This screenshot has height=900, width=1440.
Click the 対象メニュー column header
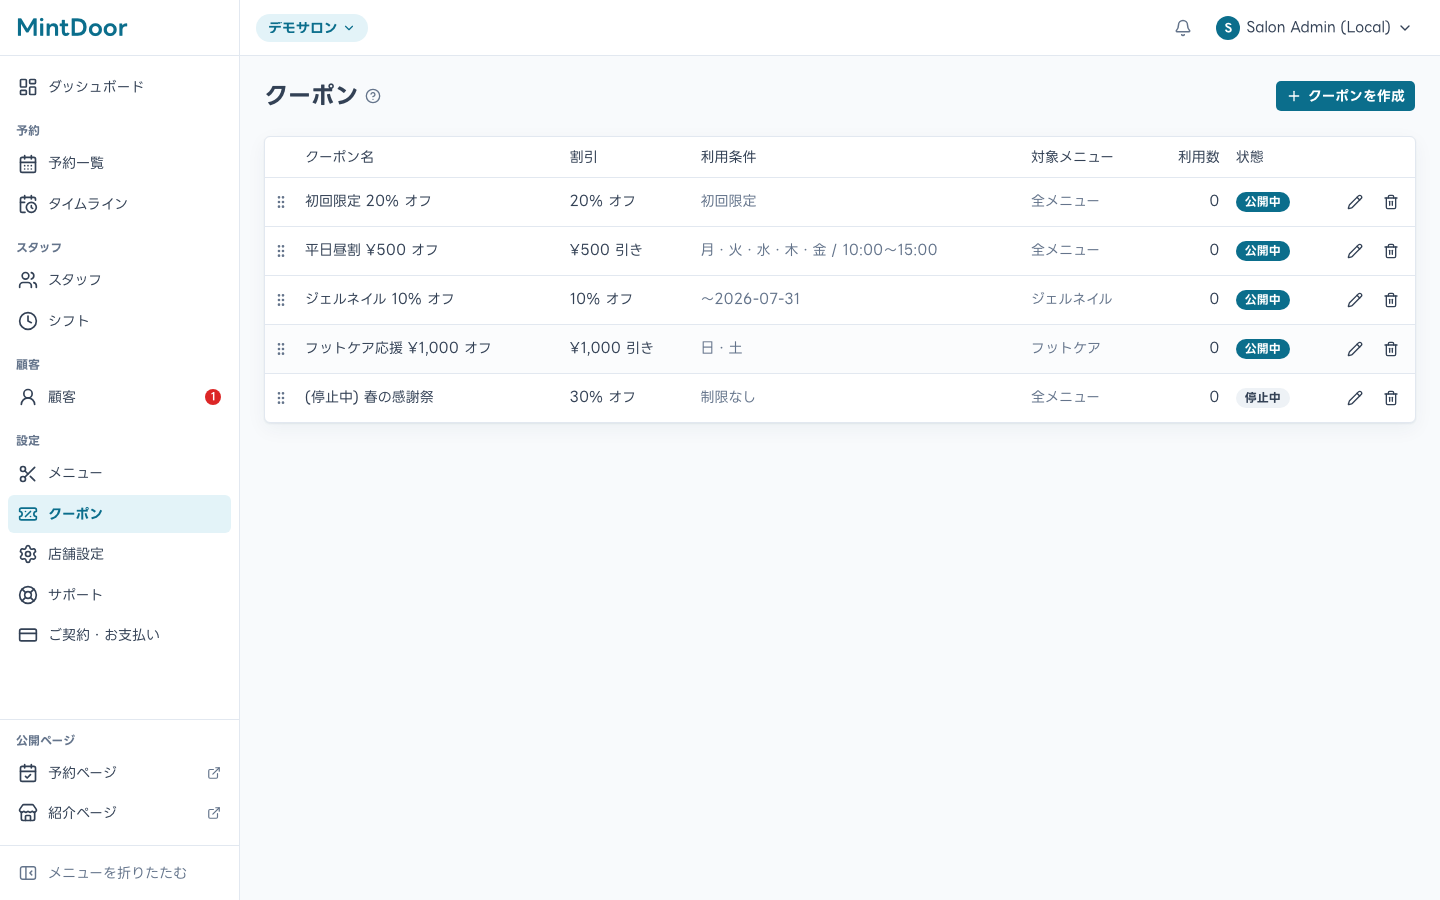pos(1072,157)
